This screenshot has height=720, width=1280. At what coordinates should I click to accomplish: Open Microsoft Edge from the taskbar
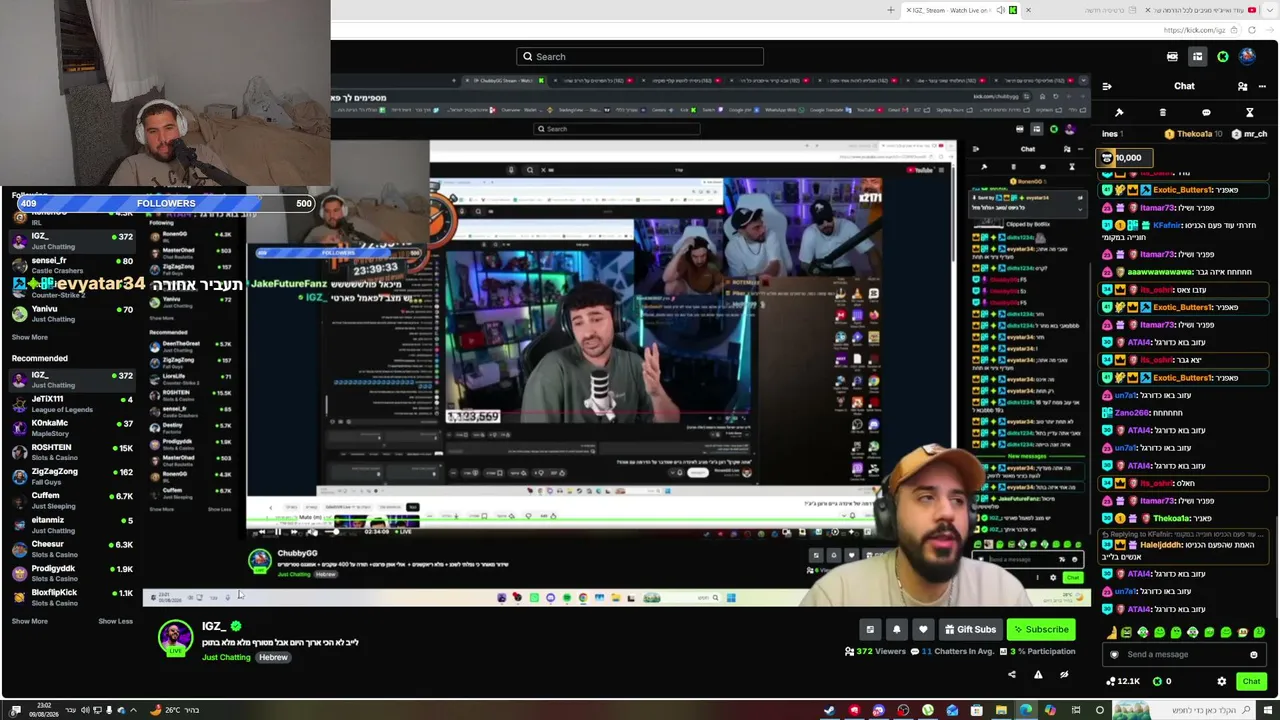pos(1025,710)
